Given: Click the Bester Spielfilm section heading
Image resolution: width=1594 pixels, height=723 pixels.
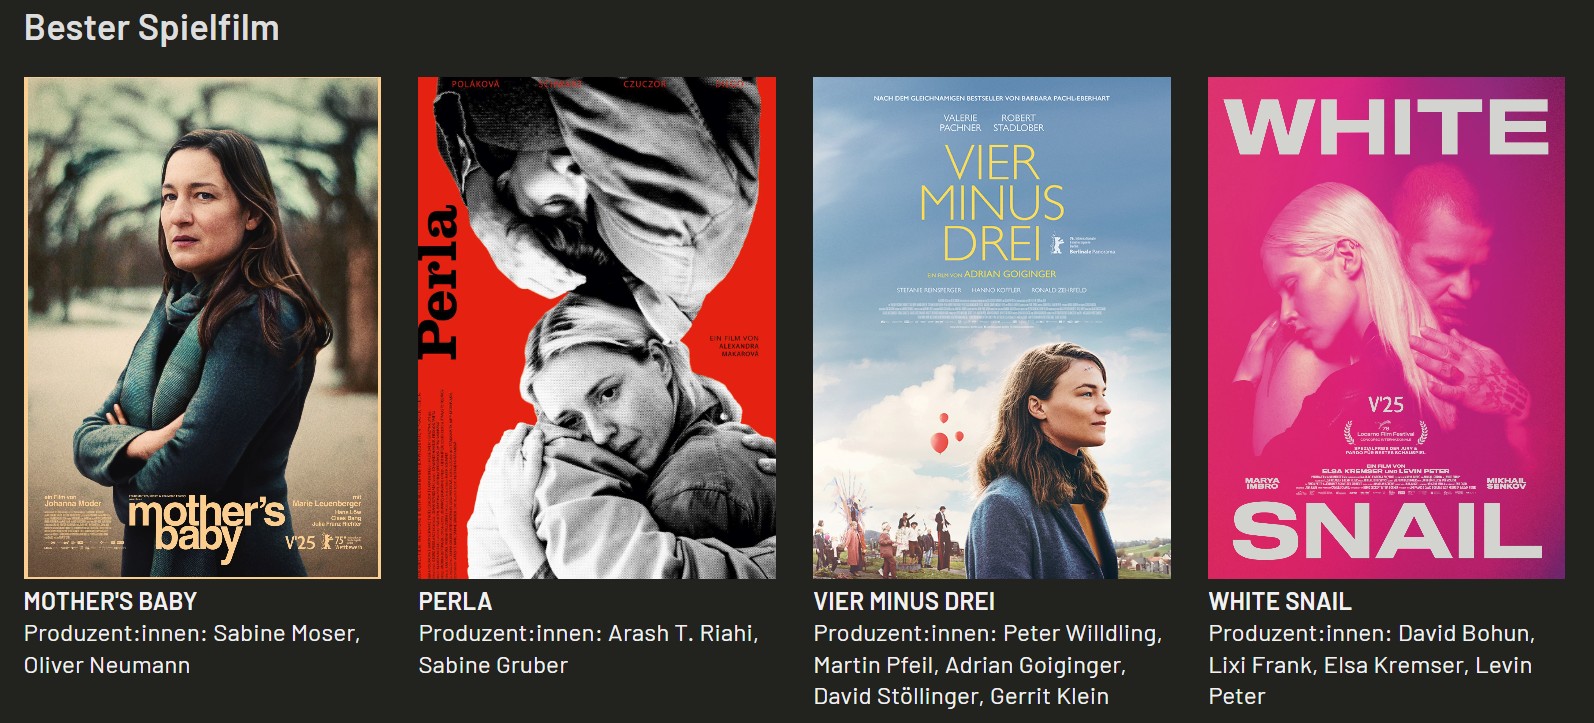Looking at the screenshot, I should tap(152, 28).
